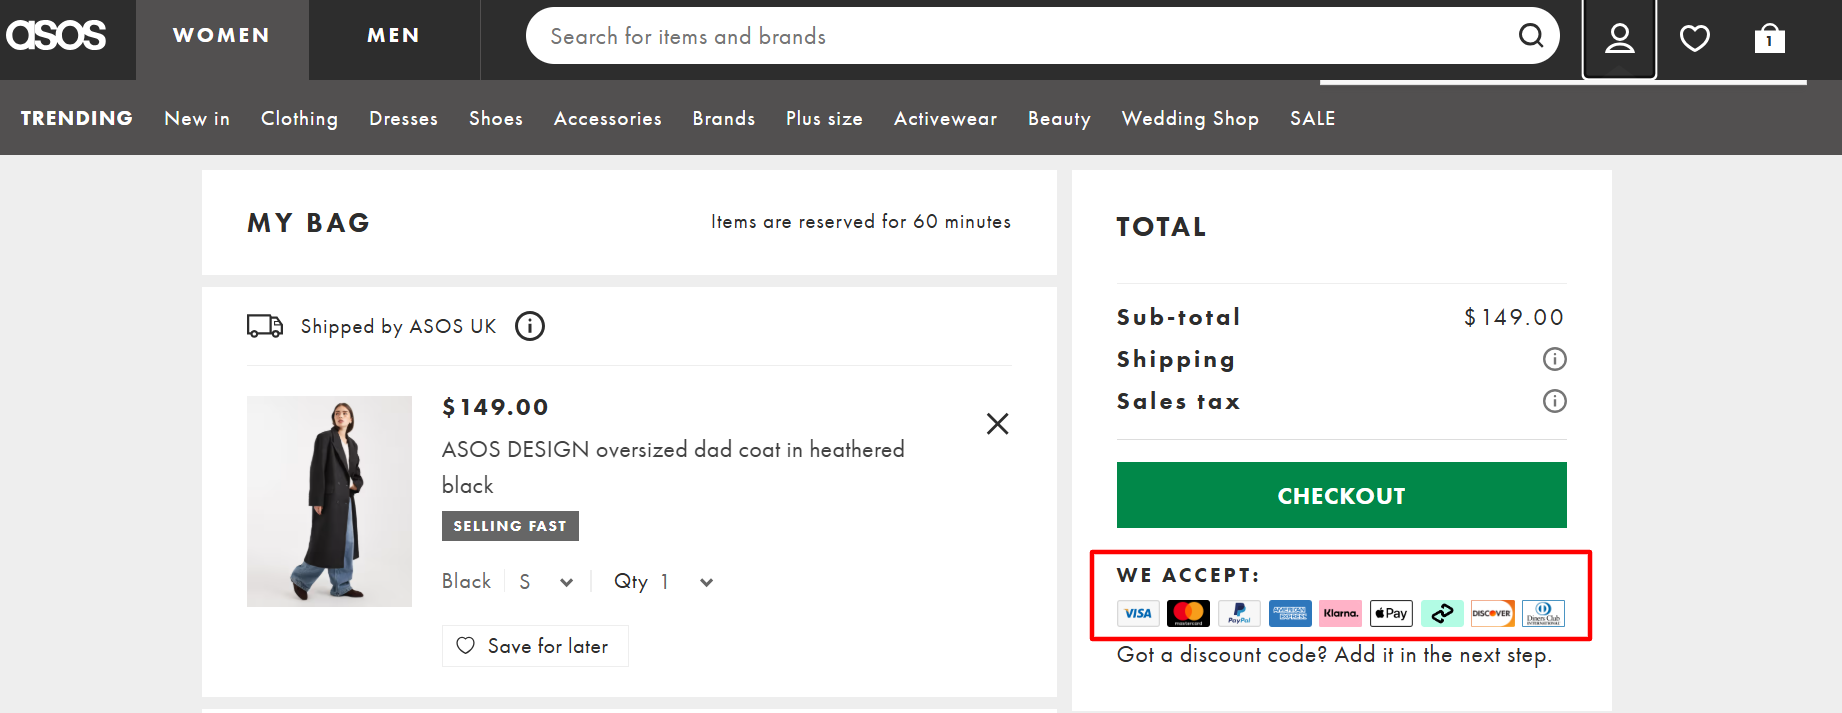Open the account profile icon

[1618, 37]
